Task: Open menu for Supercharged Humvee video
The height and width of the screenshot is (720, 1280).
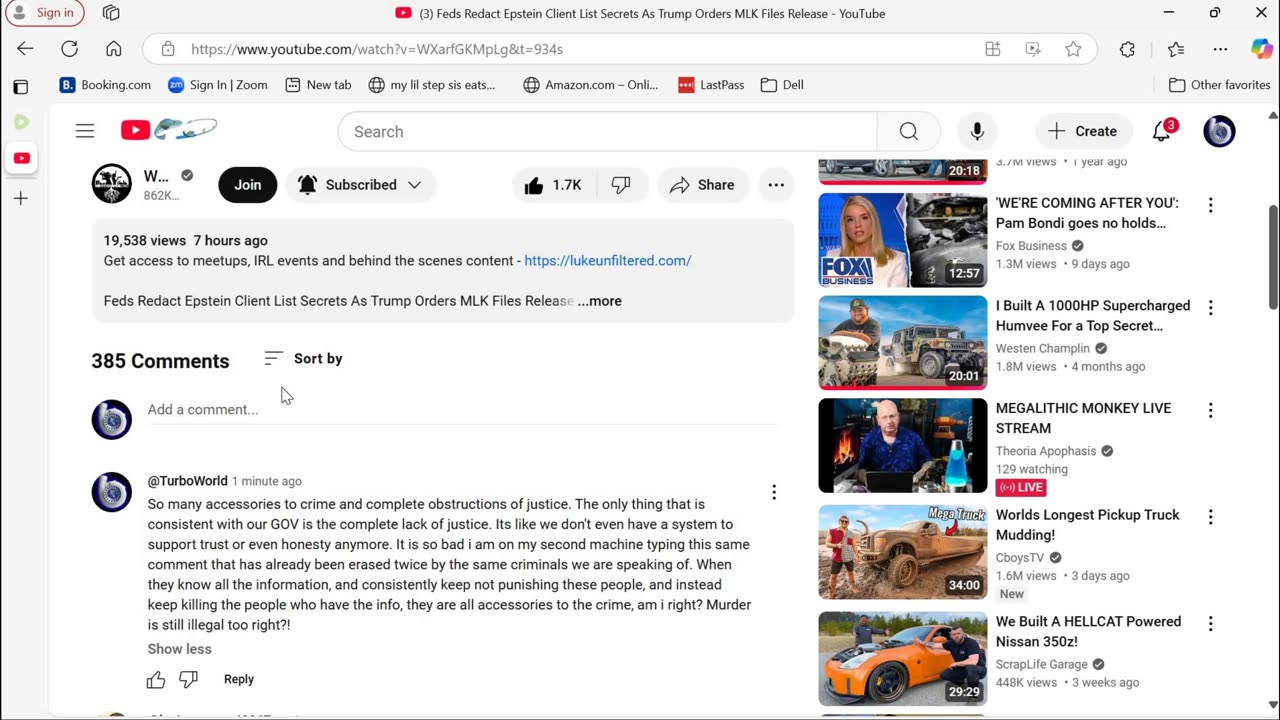Action: coord(1211,308)
